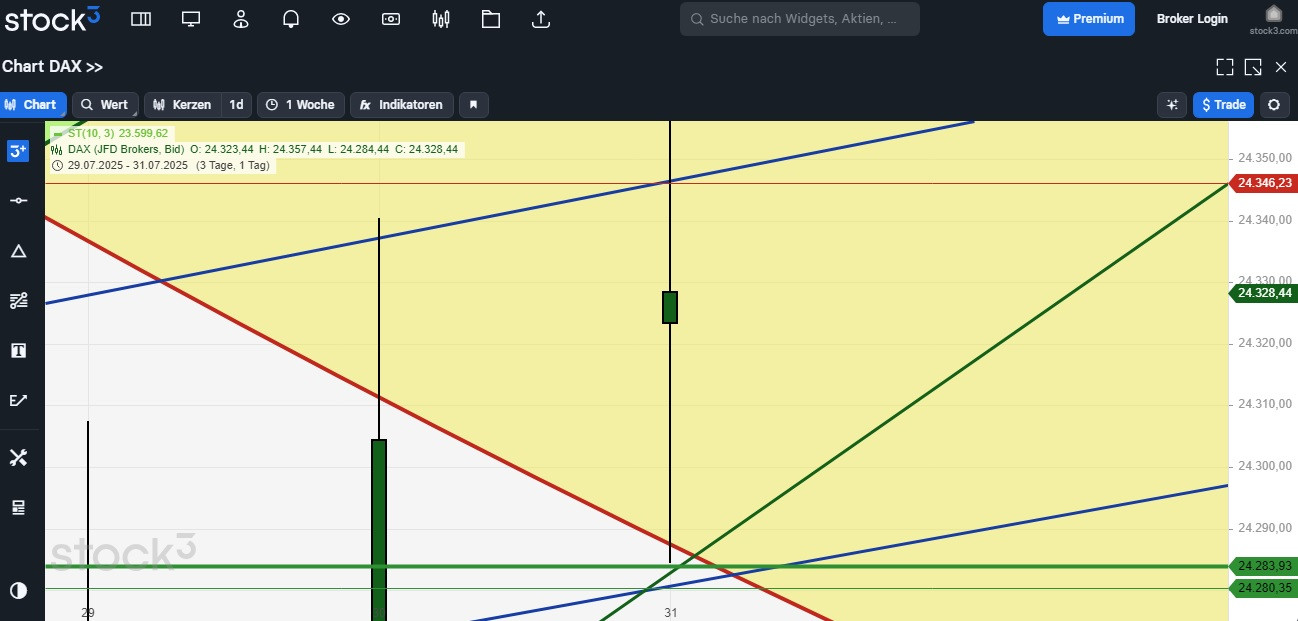Select the text annotation tool
The image size is (1298, 621).
(x=18, y=350)
